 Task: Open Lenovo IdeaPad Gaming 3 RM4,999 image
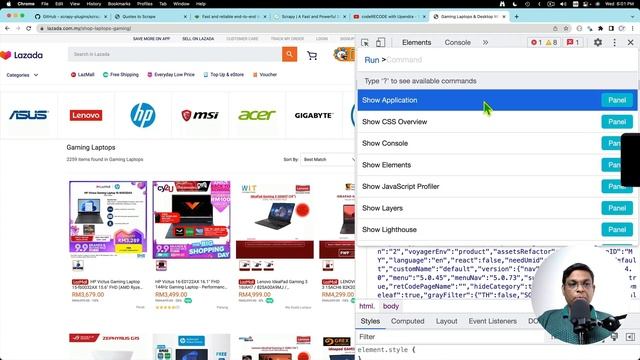[x=275, y=220]
